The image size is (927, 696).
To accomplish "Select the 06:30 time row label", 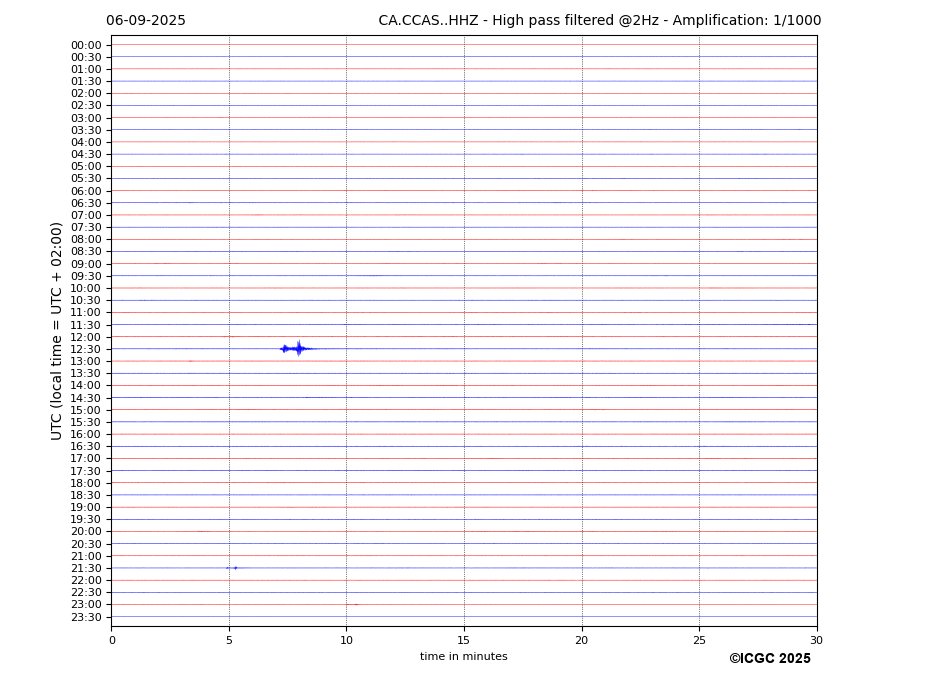I will [x=86, y=203].
